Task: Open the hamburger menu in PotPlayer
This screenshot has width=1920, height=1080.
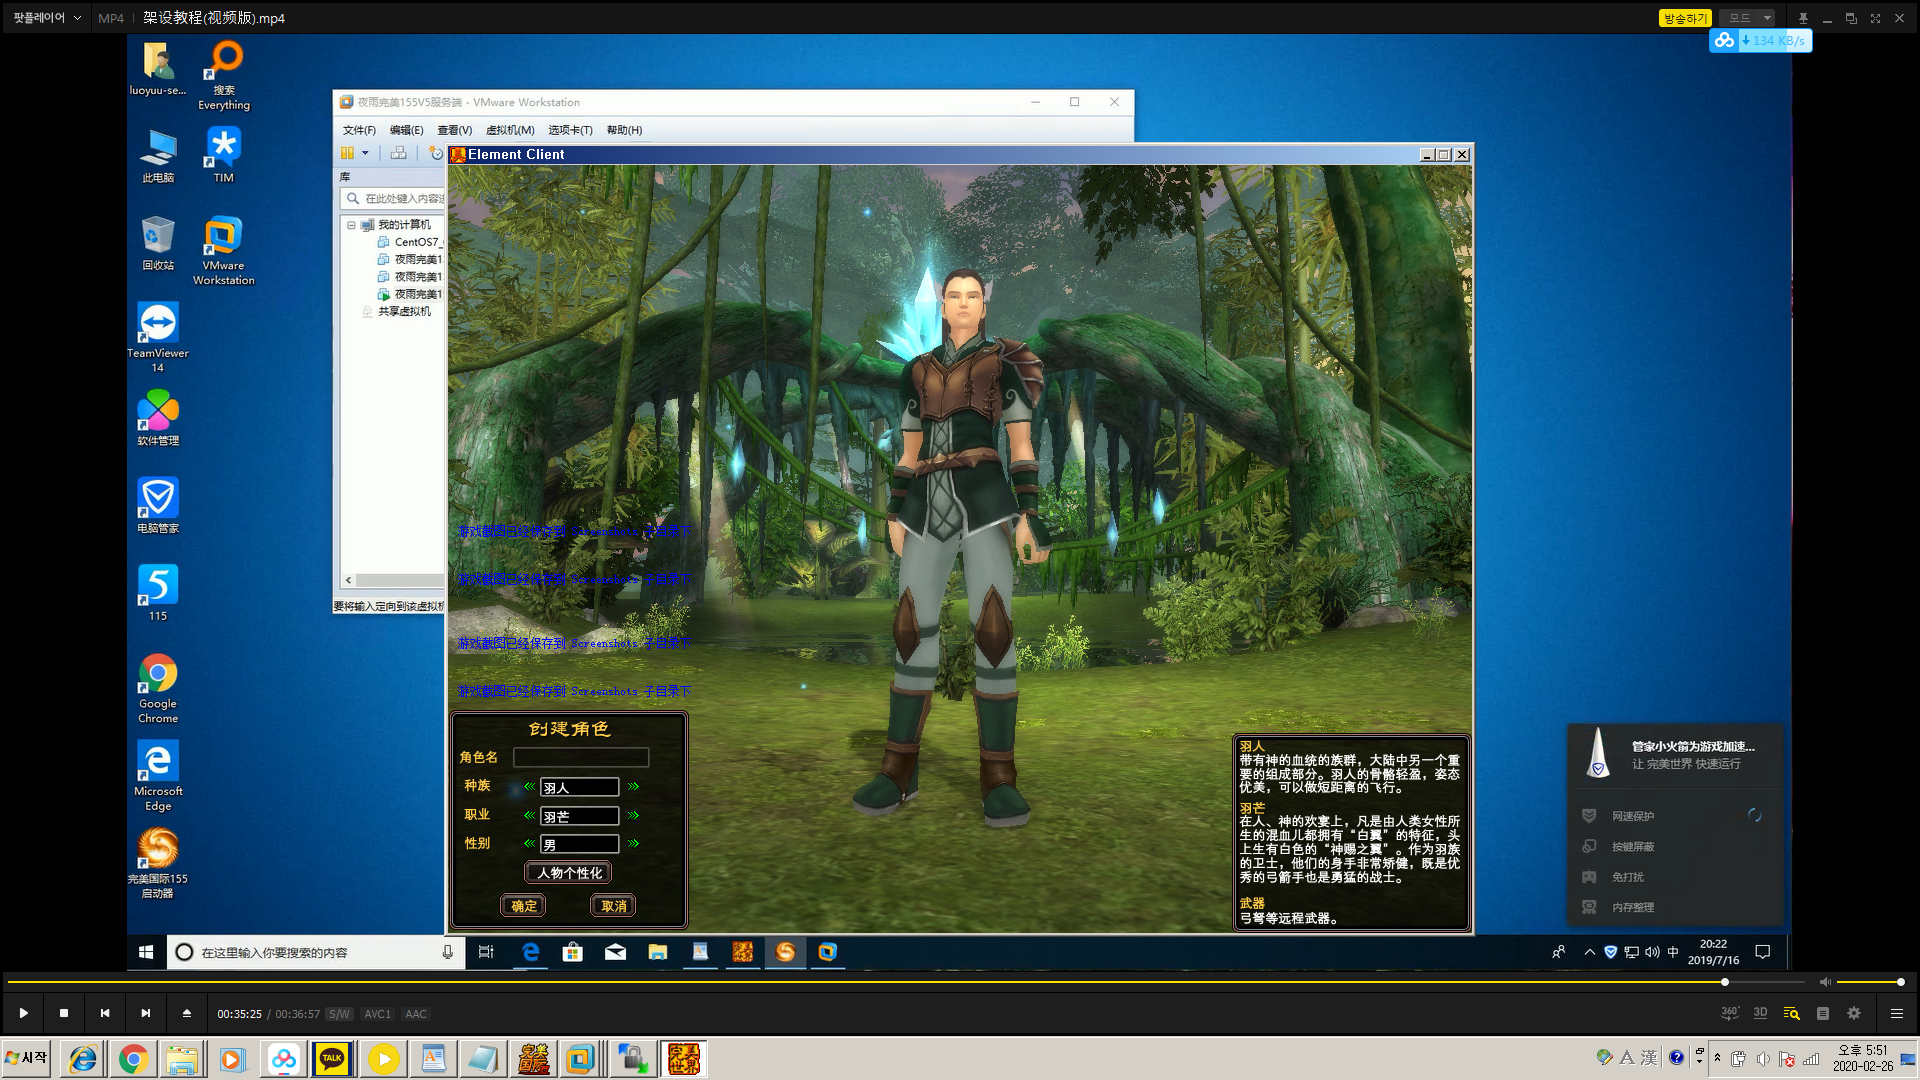Action: tap(1896, 1013)
